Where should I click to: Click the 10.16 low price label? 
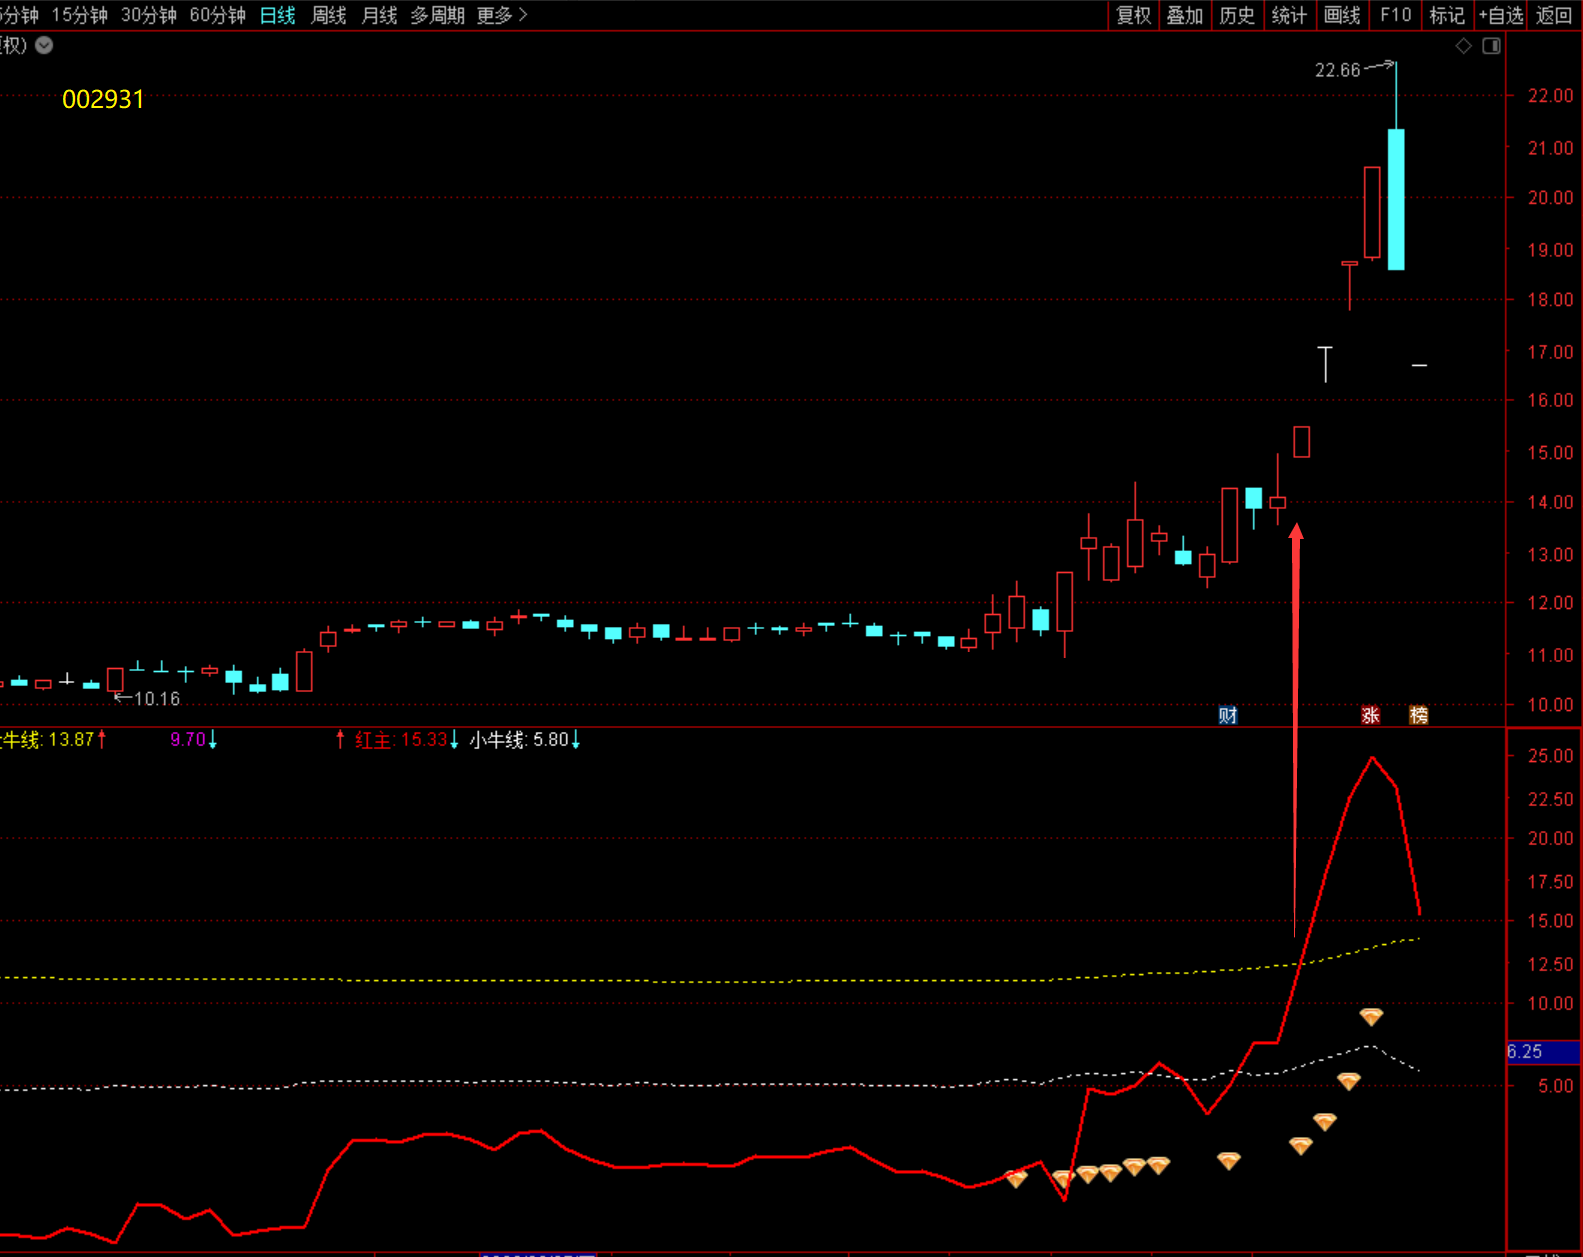157,699
